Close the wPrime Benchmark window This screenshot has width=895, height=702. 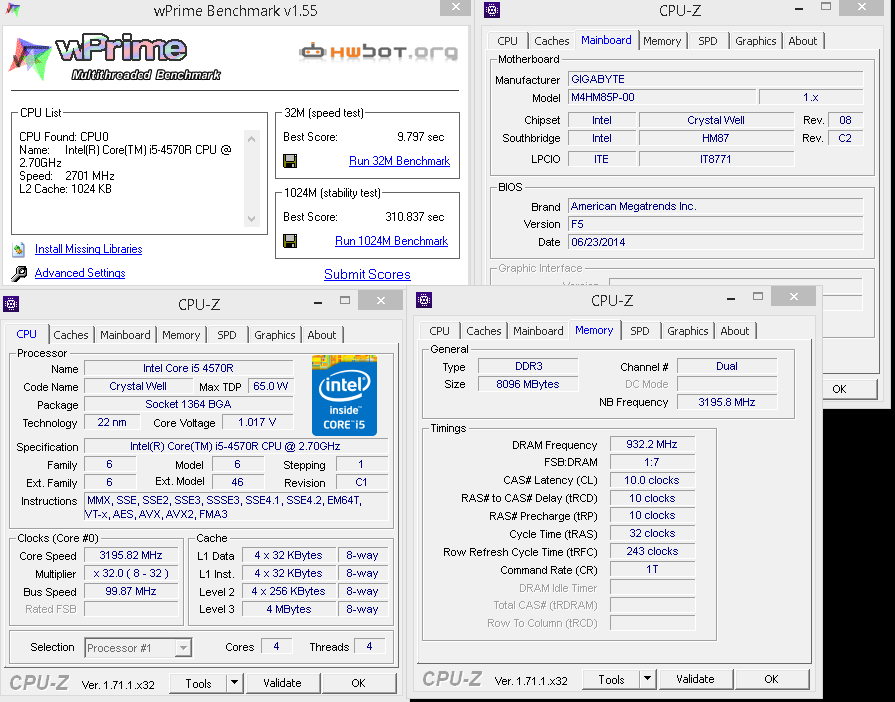455,7
